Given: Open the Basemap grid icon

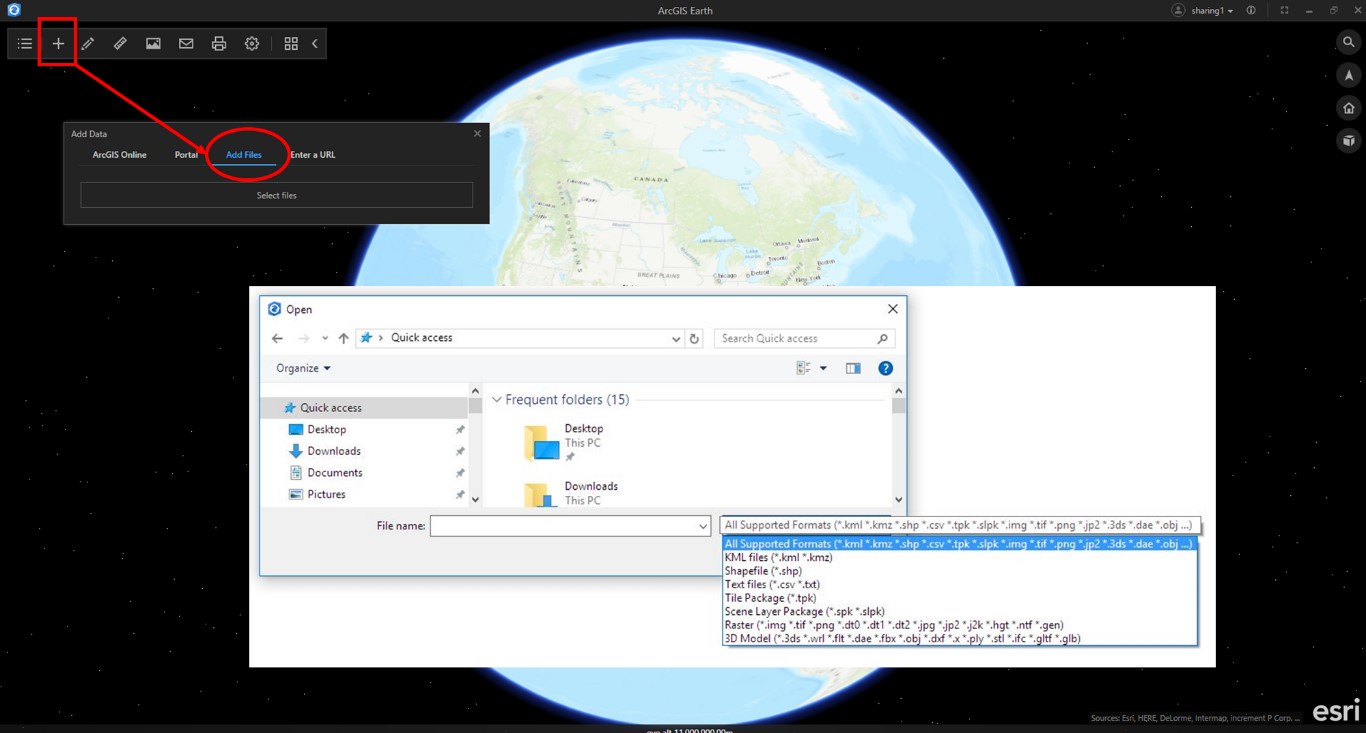Looking at the screenshot, I should pos(291,44).
